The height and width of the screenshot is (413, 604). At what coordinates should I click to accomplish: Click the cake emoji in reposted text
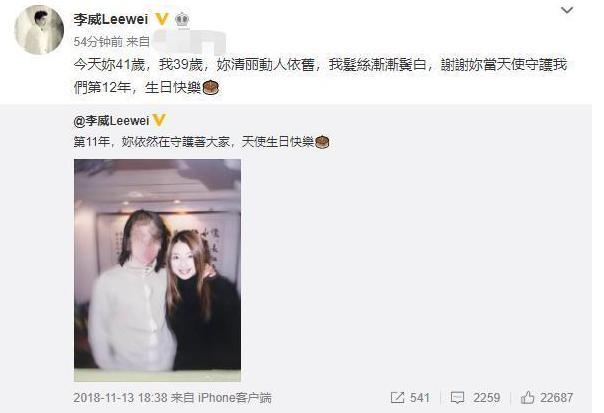322,142
